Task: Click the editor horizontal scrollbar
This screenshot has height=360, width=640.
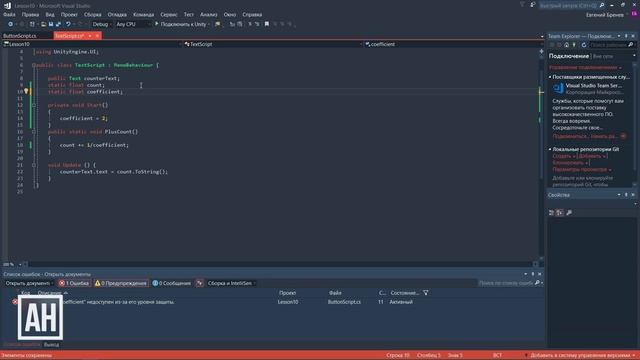Action: (x=281, y=264)
